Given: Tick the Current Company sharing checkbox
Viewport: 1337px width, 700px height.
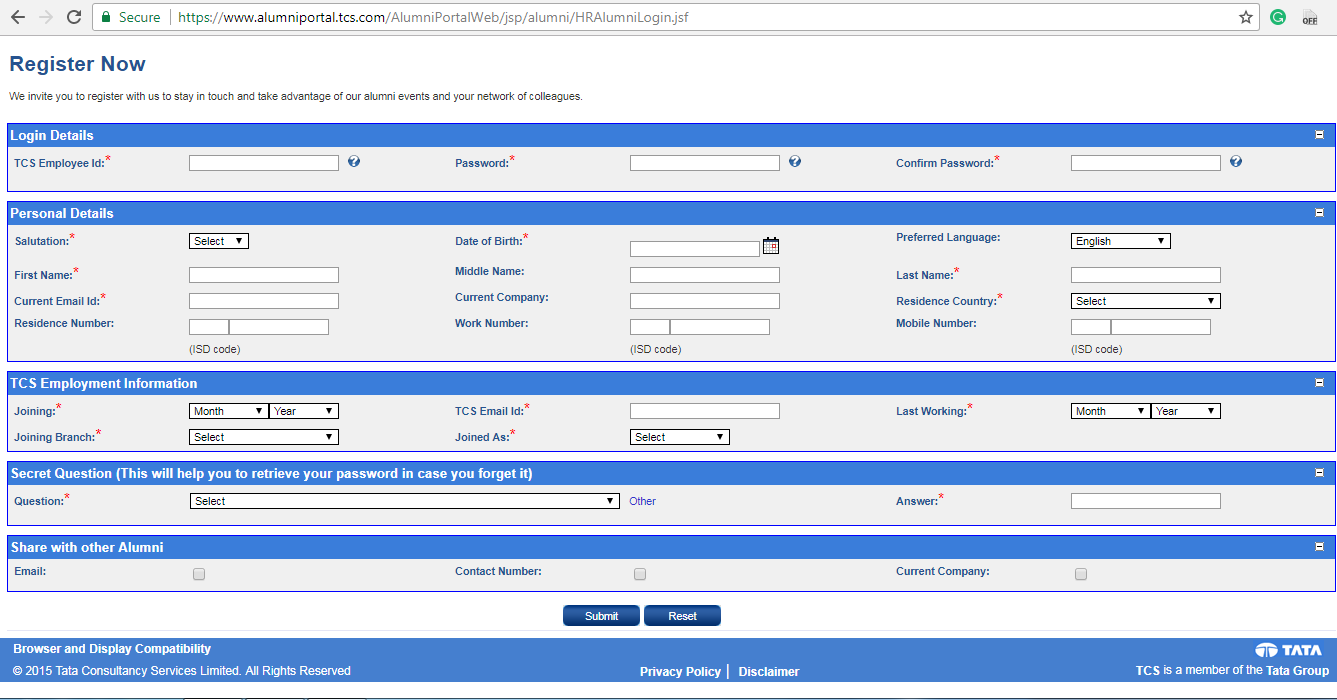Looking at the screenshot, I should pyautogui.click(x=1081, y=574).
